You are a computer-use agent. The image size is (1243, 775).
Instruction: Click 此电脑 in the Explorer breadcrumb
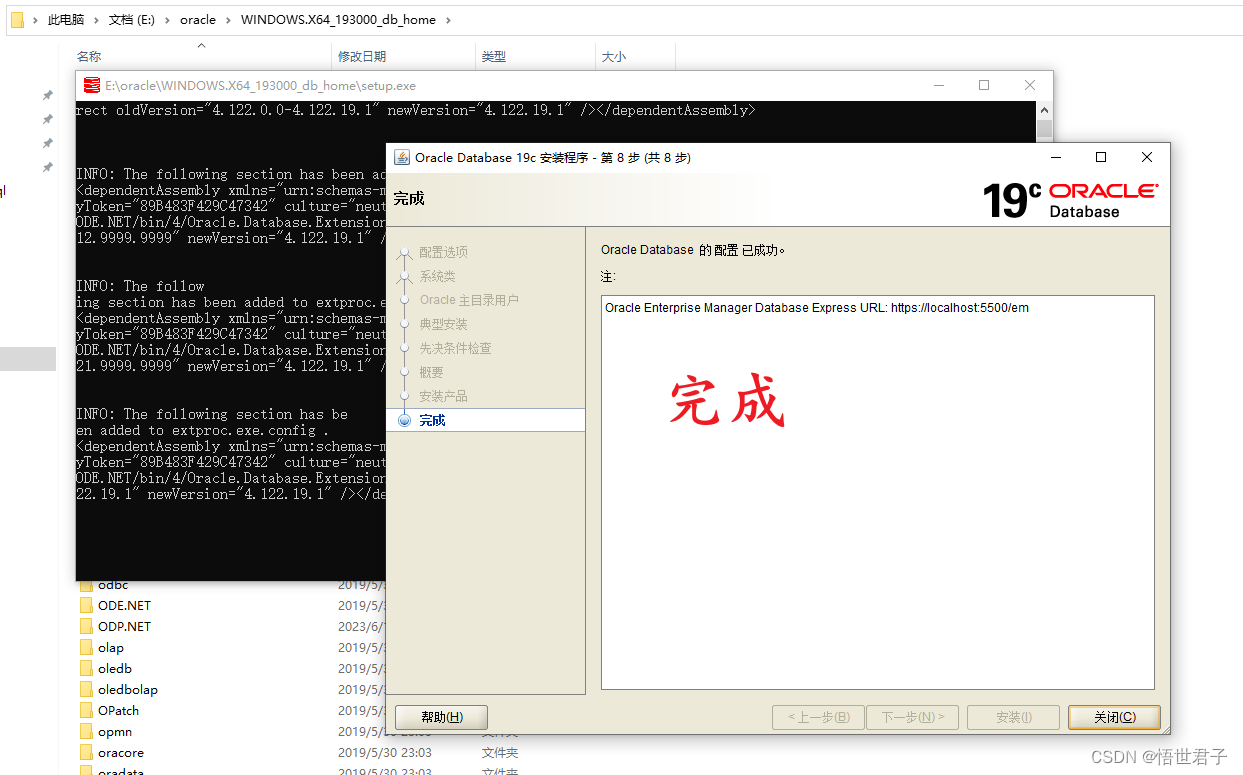66,20
